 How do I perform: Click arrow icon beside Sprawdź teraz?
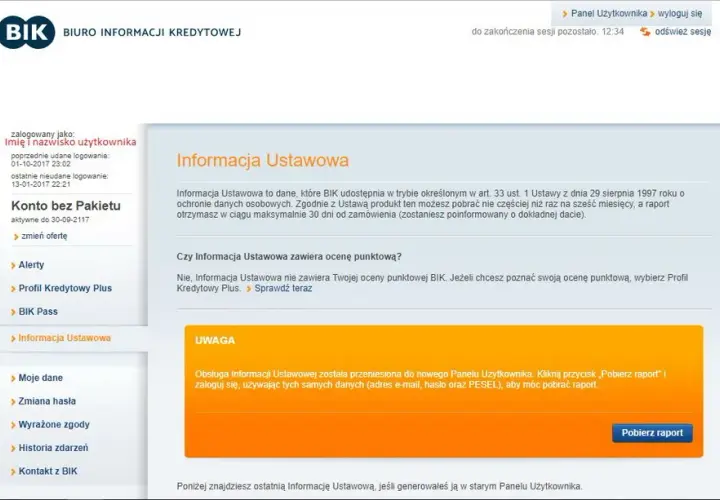249,289
